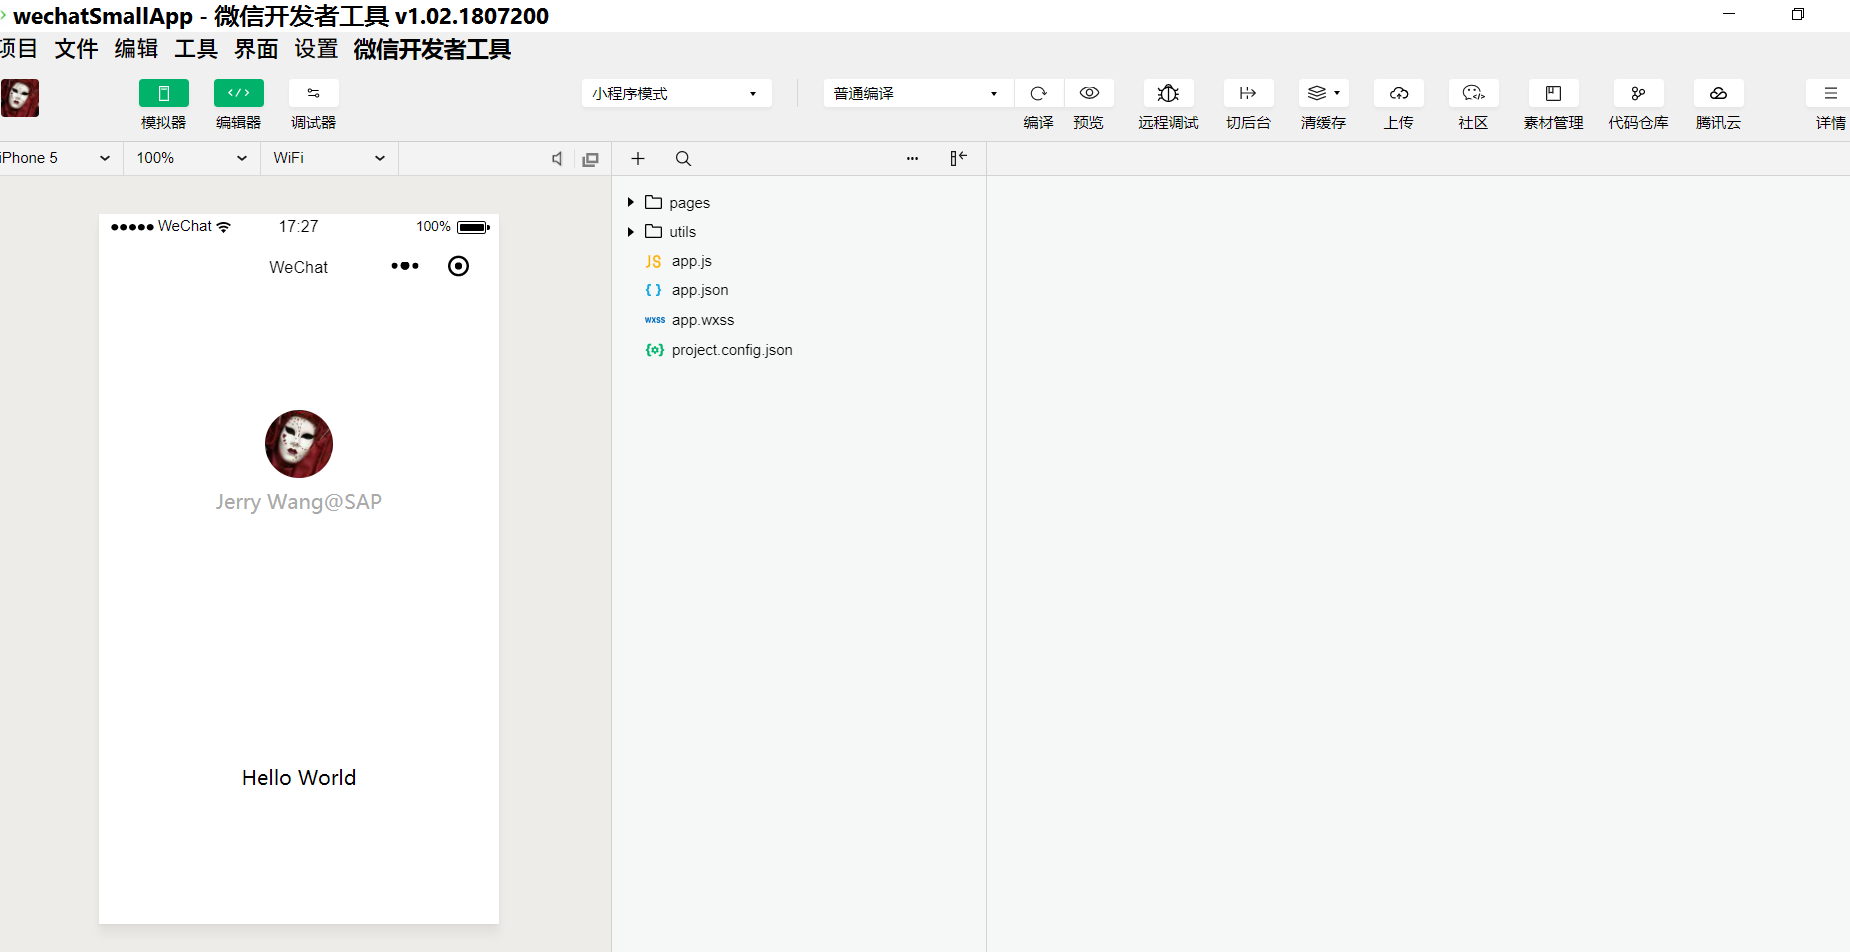Open the 普通编译 compile mode dropdown

918,93
